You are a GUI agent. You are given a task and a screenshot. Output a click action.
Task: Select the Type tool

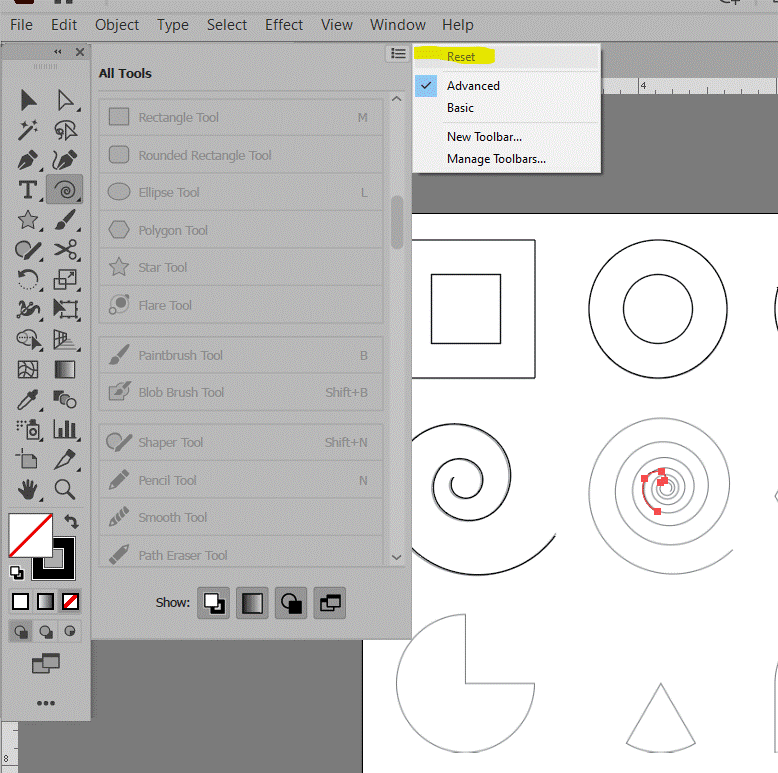pos(28,190)
